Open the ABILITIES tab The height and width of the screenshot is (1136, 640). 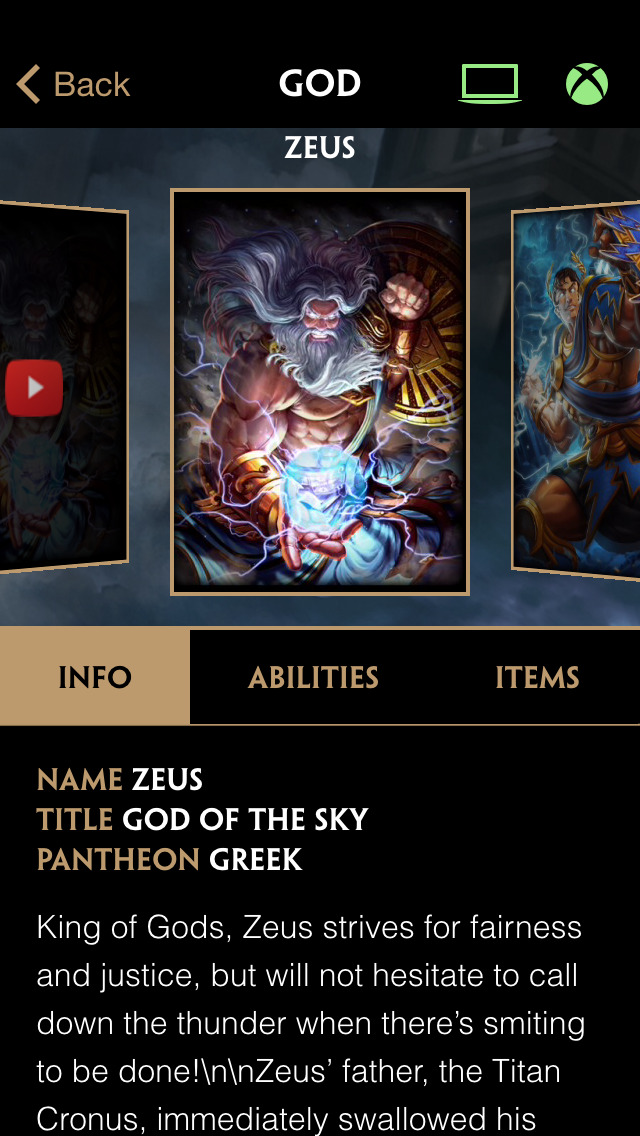tap(313, 677)
